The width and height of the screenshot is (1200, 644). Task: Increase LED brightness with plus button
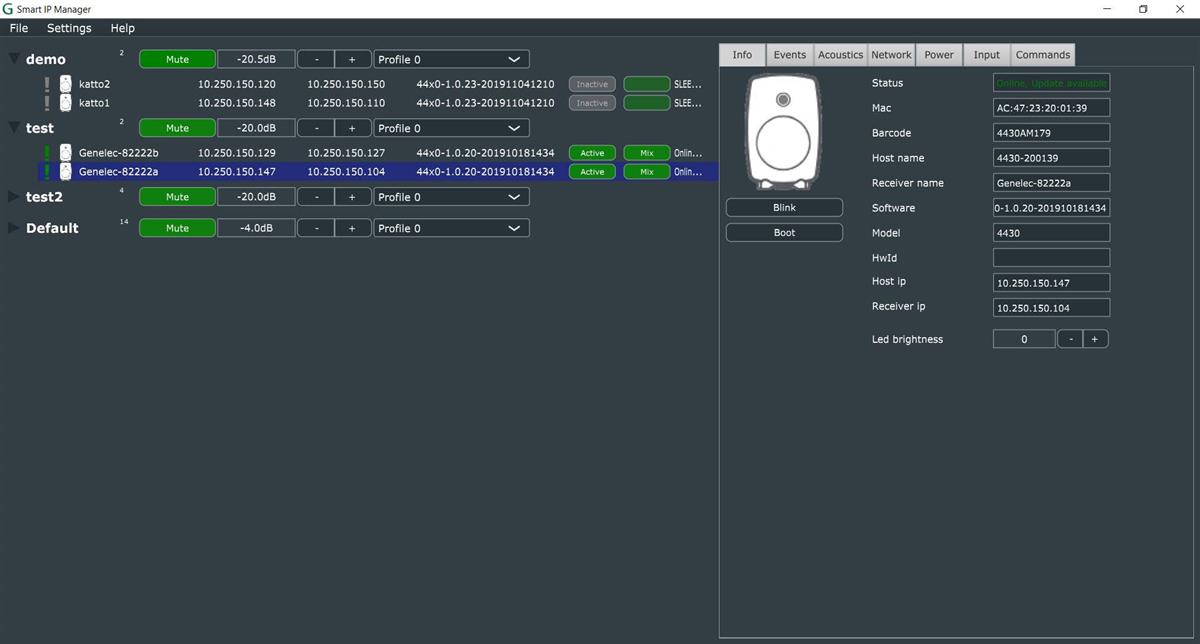click(1094, 339)
